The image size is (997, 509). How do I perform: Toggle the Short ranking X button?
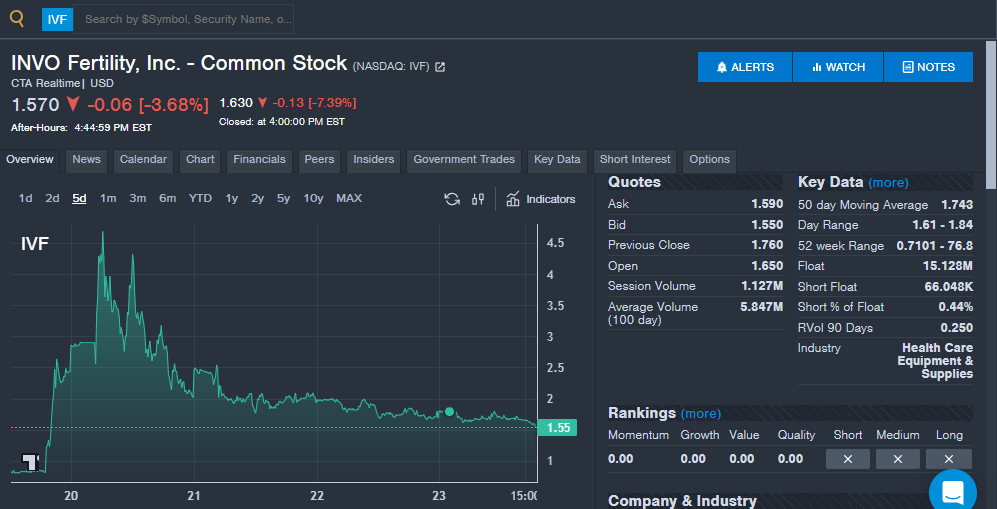[848, 459]
